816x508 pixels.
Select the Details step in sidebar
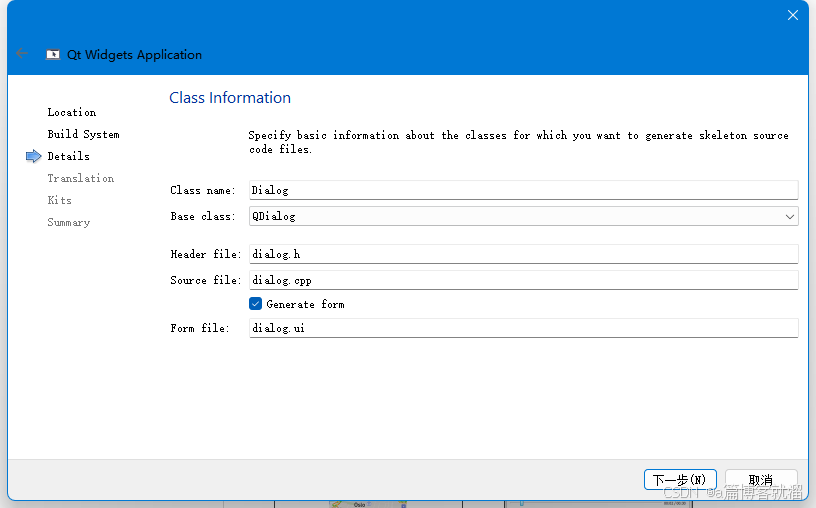point(68,156)
